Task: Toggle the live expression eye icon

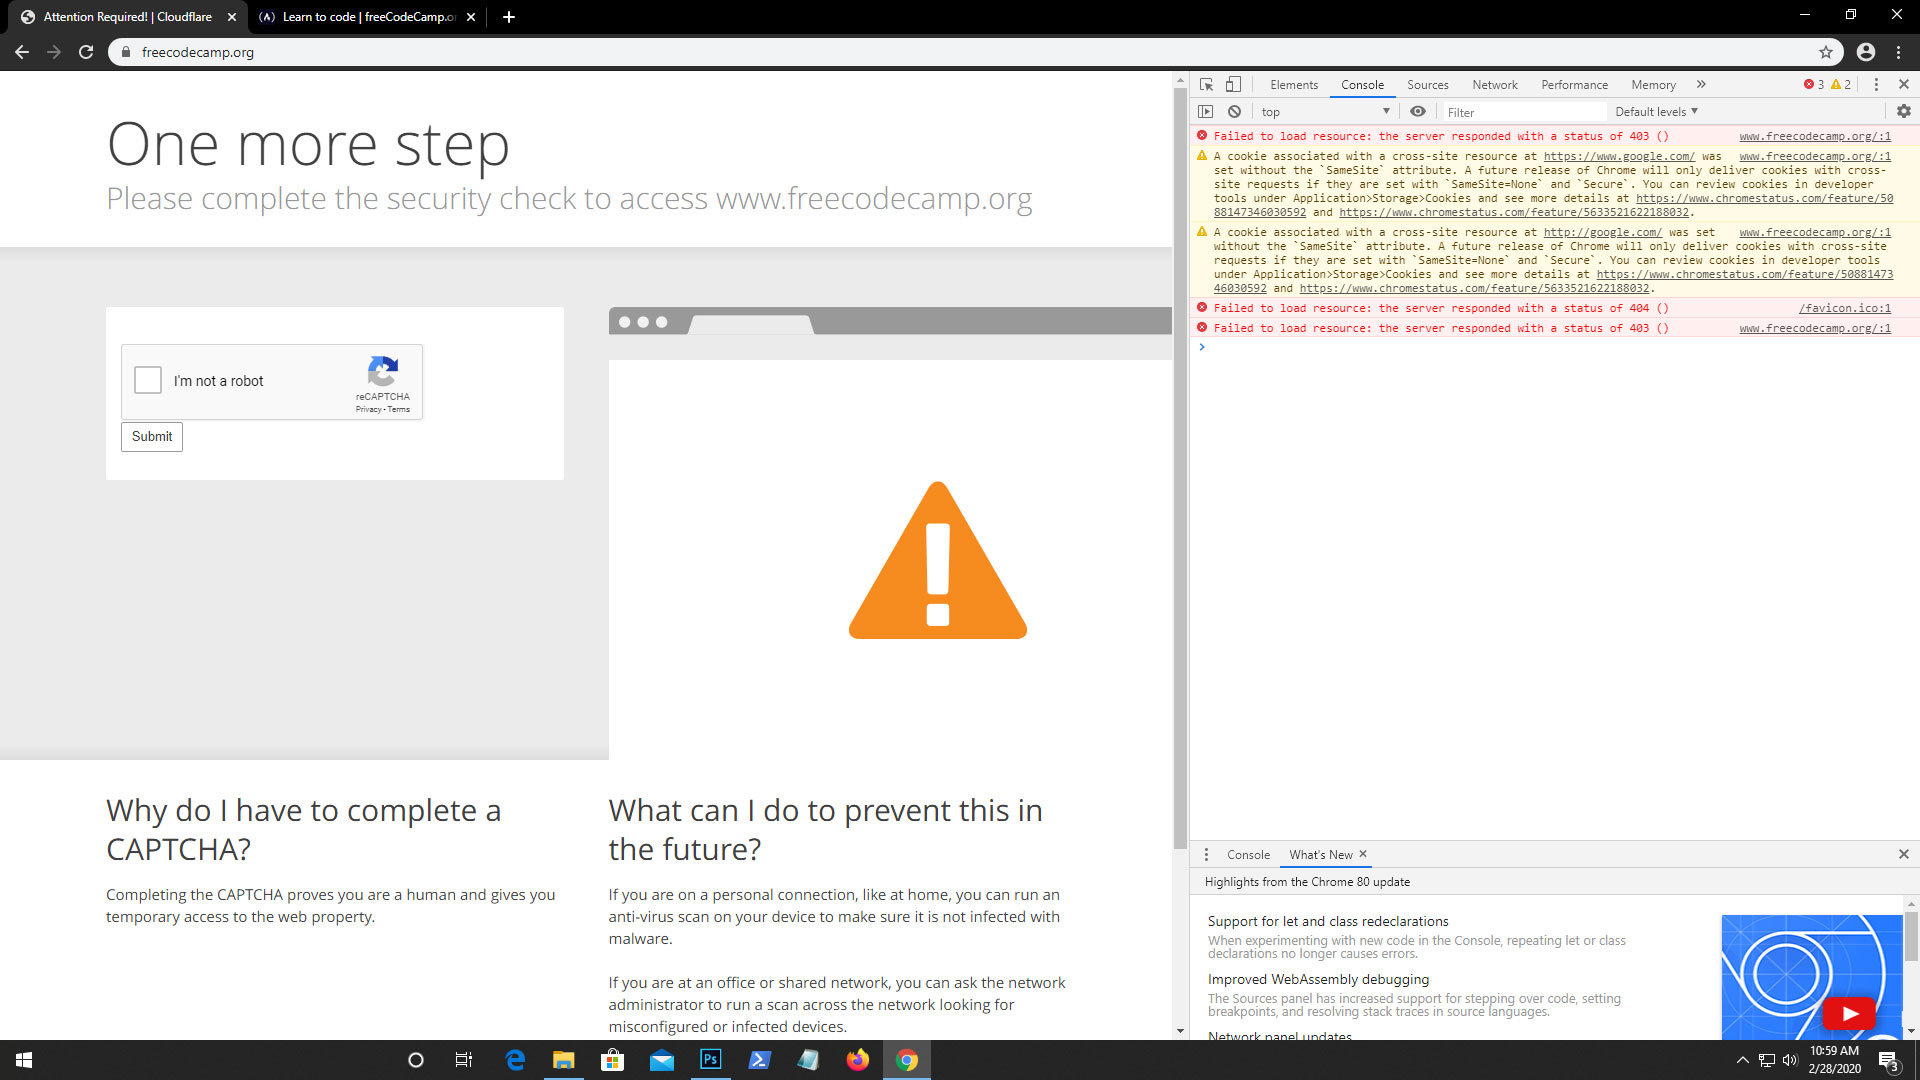Action: point(1417,112)
